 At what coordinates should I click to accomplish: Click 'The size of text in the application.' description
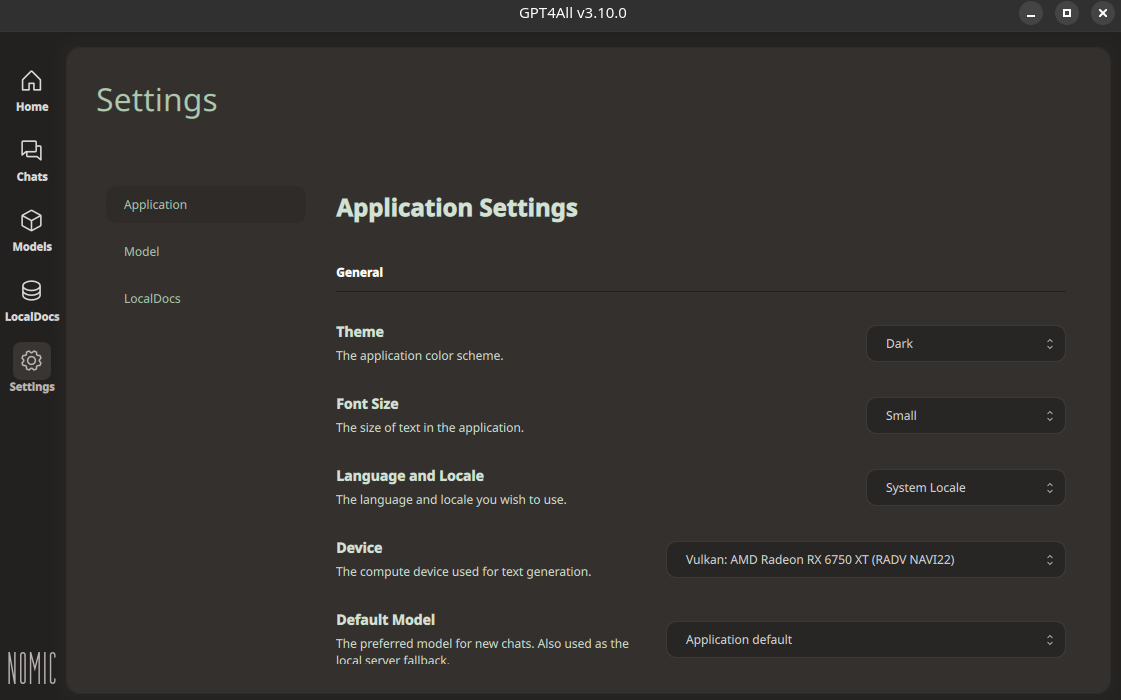(430, 428)
